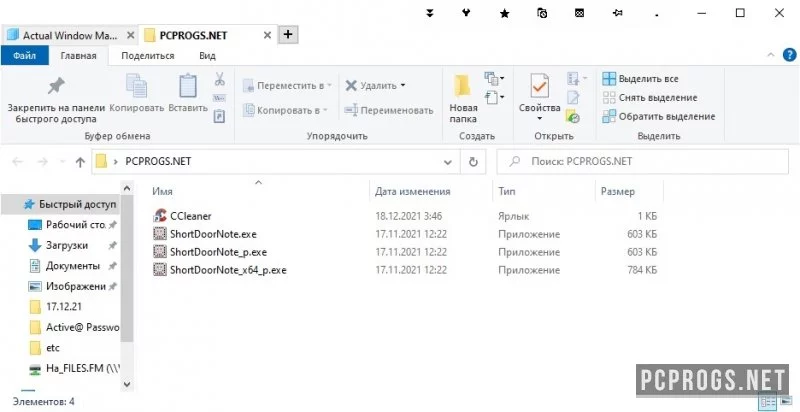Sort by the Имя column header
This screenshot has height=412, width=800.
tap(162, 192)
